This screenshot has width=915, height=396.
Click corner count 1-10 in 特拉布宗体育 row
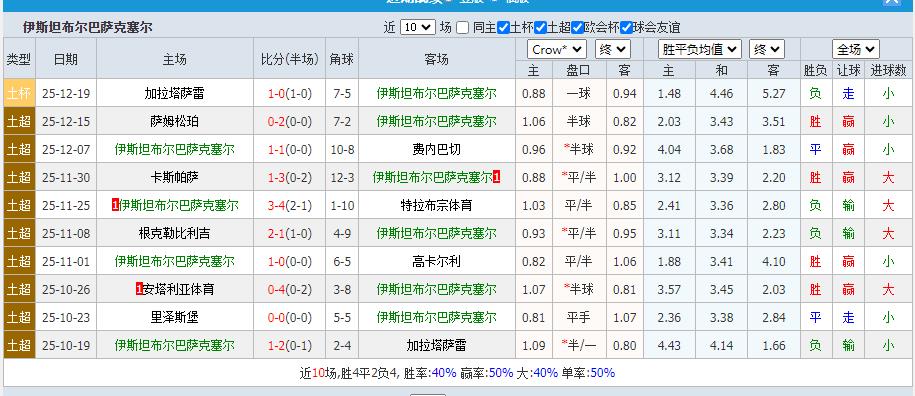342,205
